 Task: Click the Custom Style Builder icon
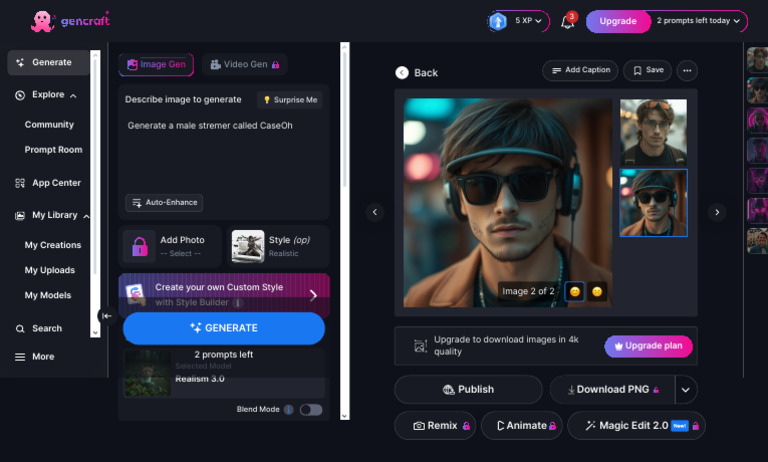pyautogui.click(x=136, y=294)
